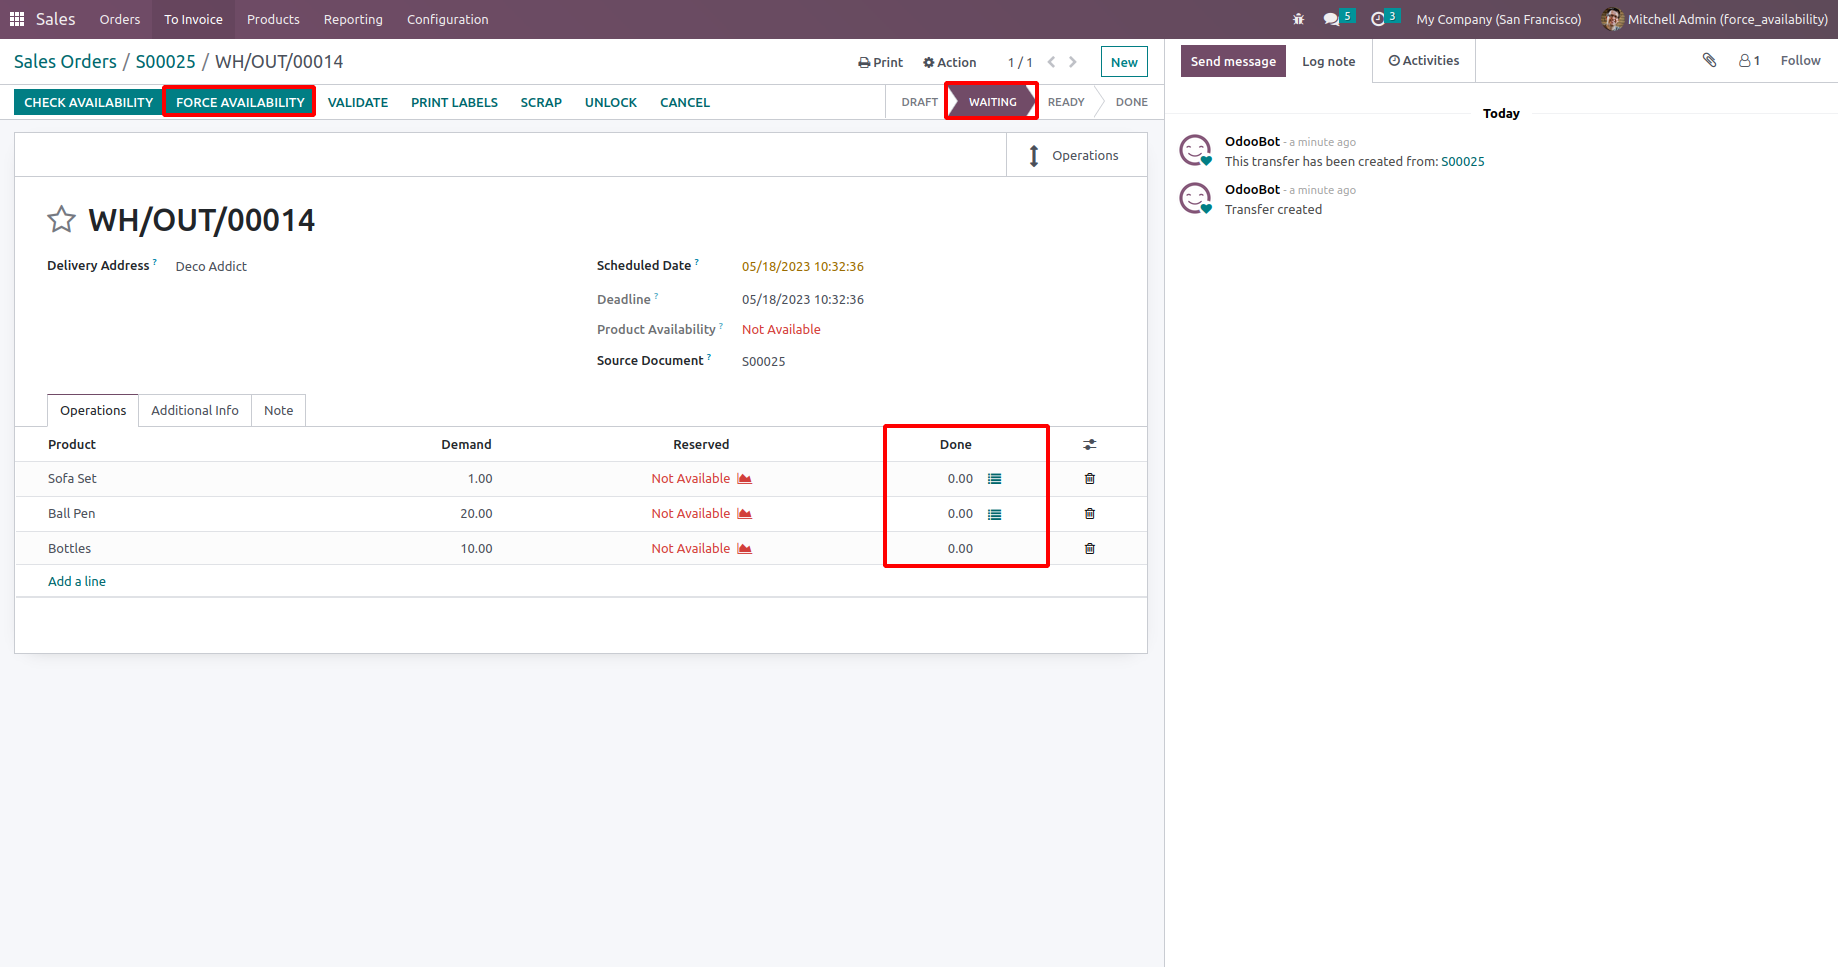Screen dimensions: 1838x967
Task: Click Scrap button
Action: click(x=541, y=102)
